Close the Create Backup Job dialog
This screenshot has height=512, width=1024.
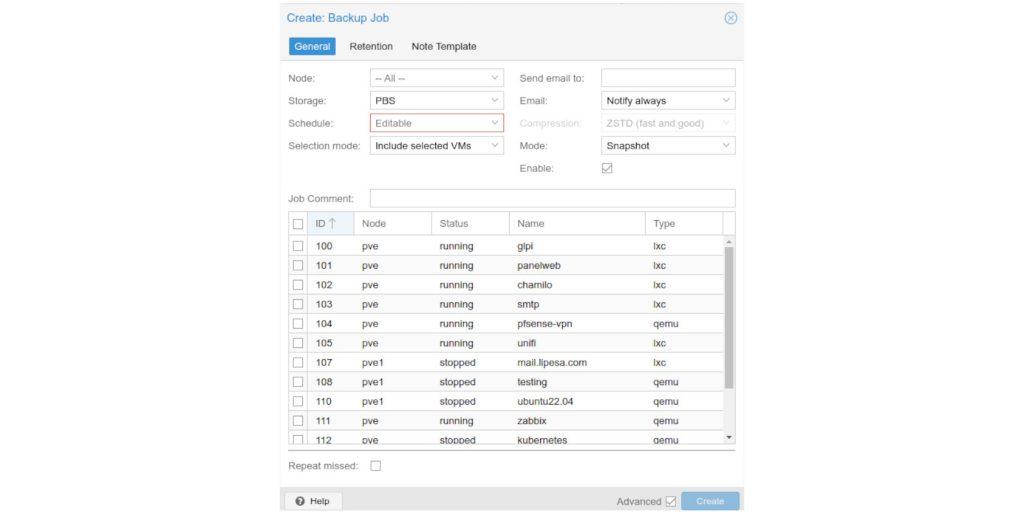[731, 18]
